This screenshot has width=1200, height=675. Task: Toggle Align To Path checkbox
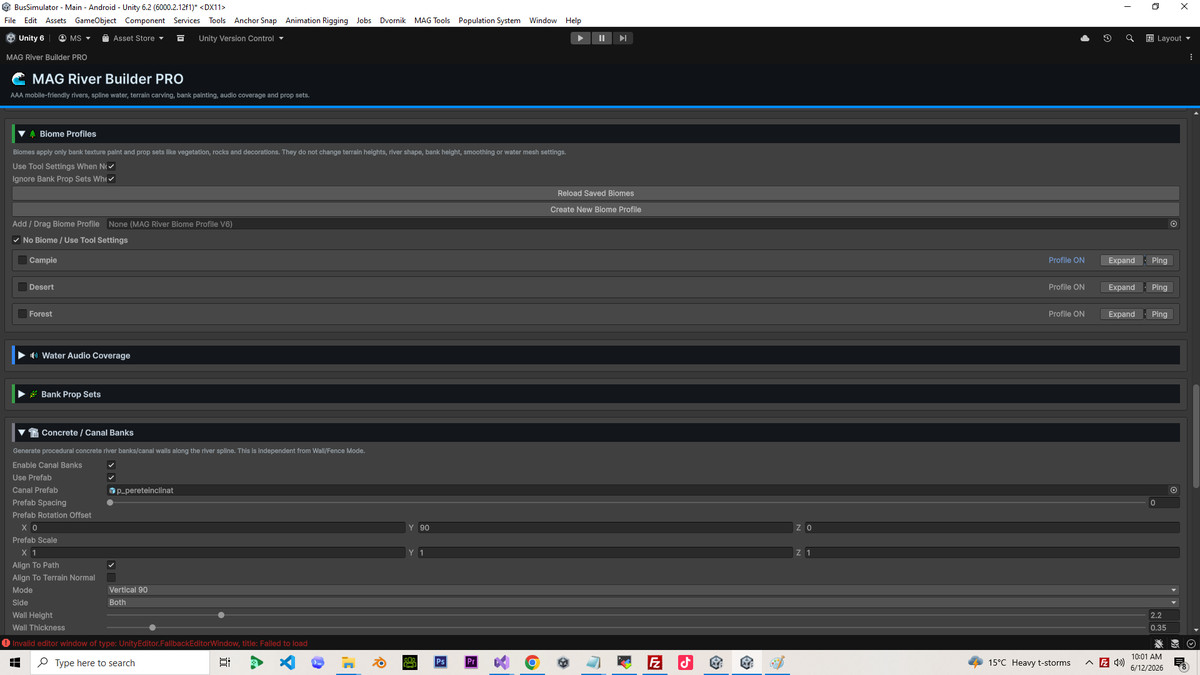111,565
